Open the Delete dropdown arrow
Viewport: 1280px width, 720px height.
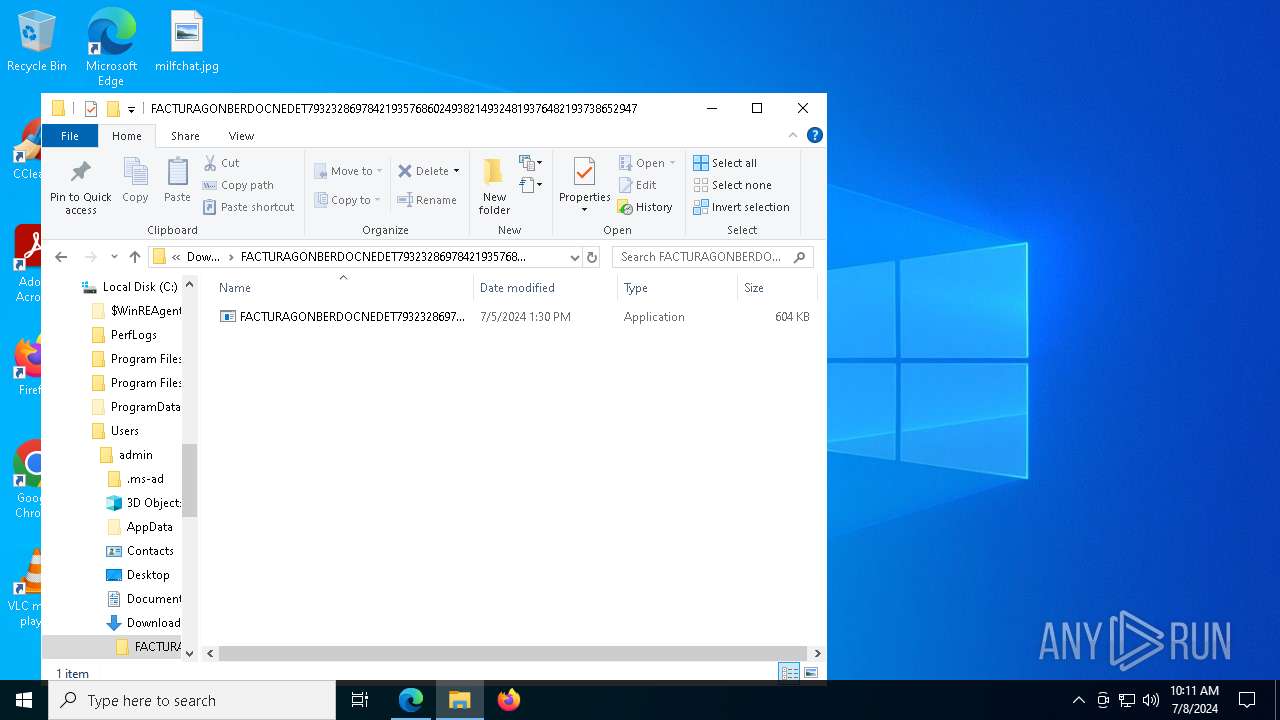(457, 171)
